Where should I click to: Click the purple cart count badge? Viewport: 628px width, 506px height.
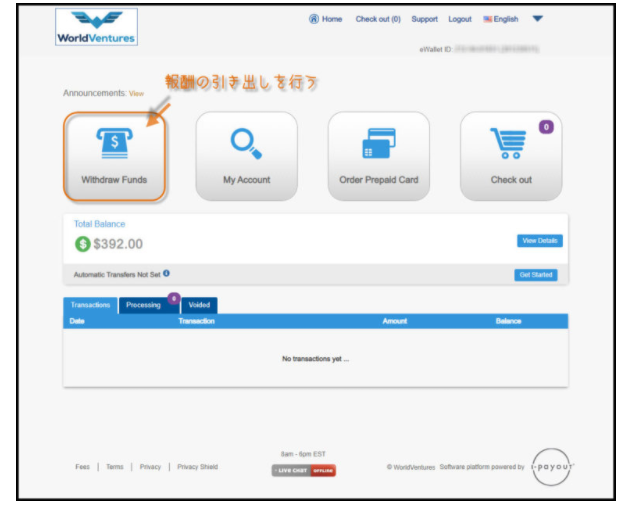(546, 127)
